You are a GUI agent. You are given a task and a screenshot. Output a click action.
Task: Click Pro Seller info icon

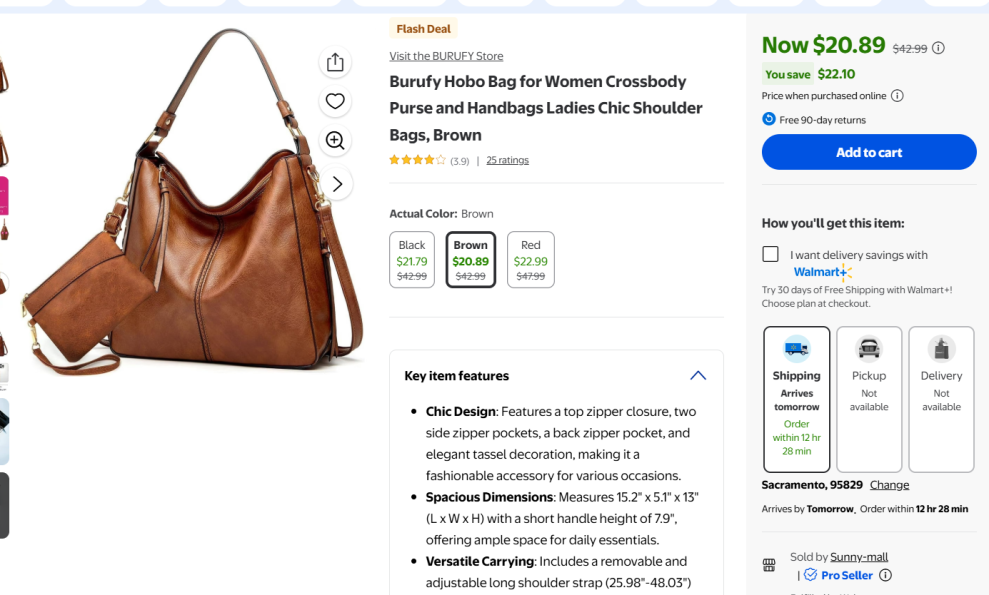tap(885, 575)
